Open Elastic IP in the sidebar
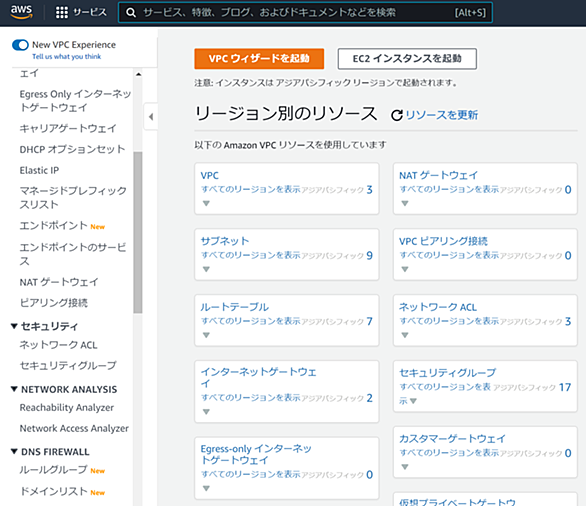The image size is (586, 506). pos(39,170)
